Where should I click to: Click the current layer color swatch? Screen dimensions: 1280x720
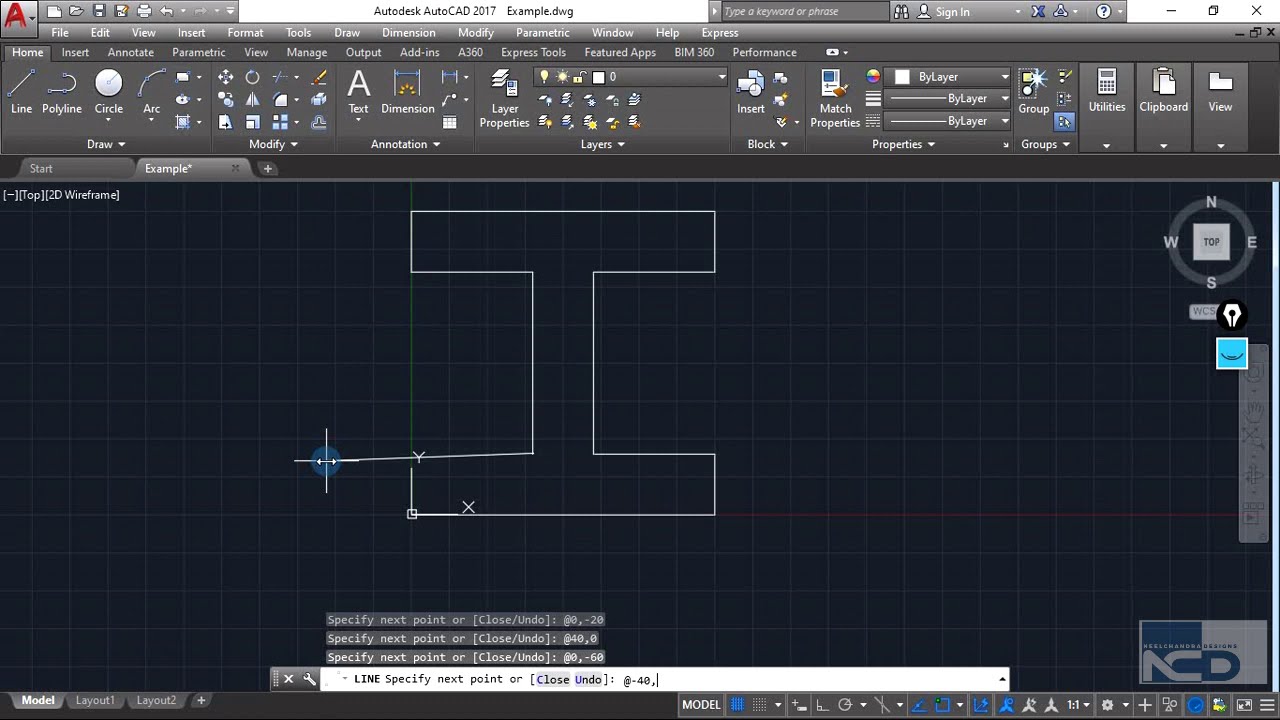[598, 77]
